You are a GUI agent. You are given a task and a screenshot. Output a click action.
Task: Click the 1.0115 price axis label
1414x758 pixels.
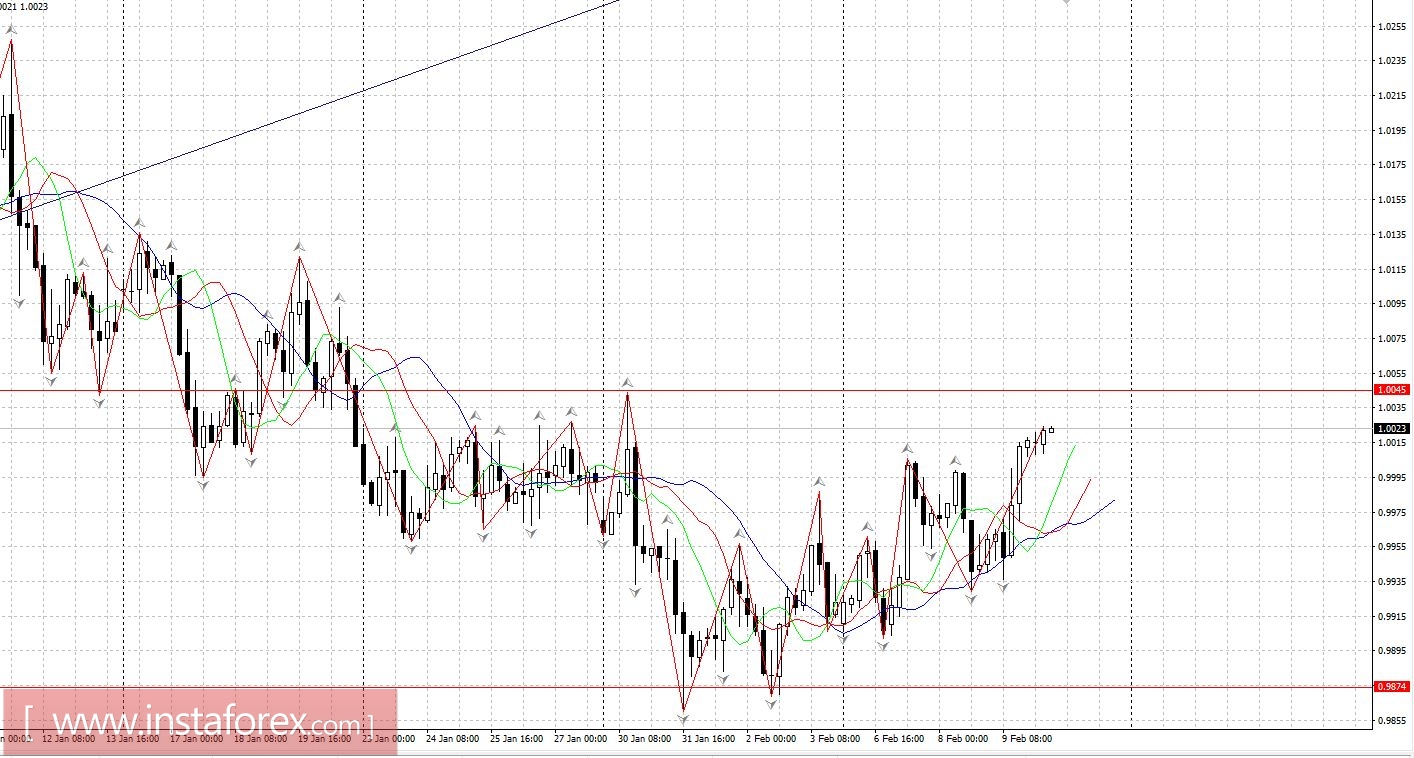[1391, 270]
